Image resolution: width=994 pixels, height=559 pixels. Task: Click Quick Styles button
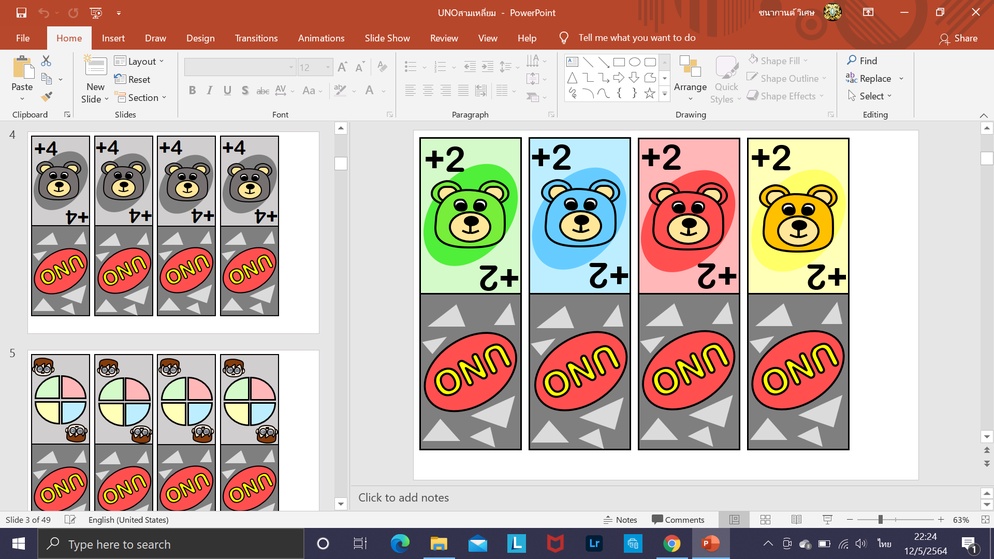point(726,79)
